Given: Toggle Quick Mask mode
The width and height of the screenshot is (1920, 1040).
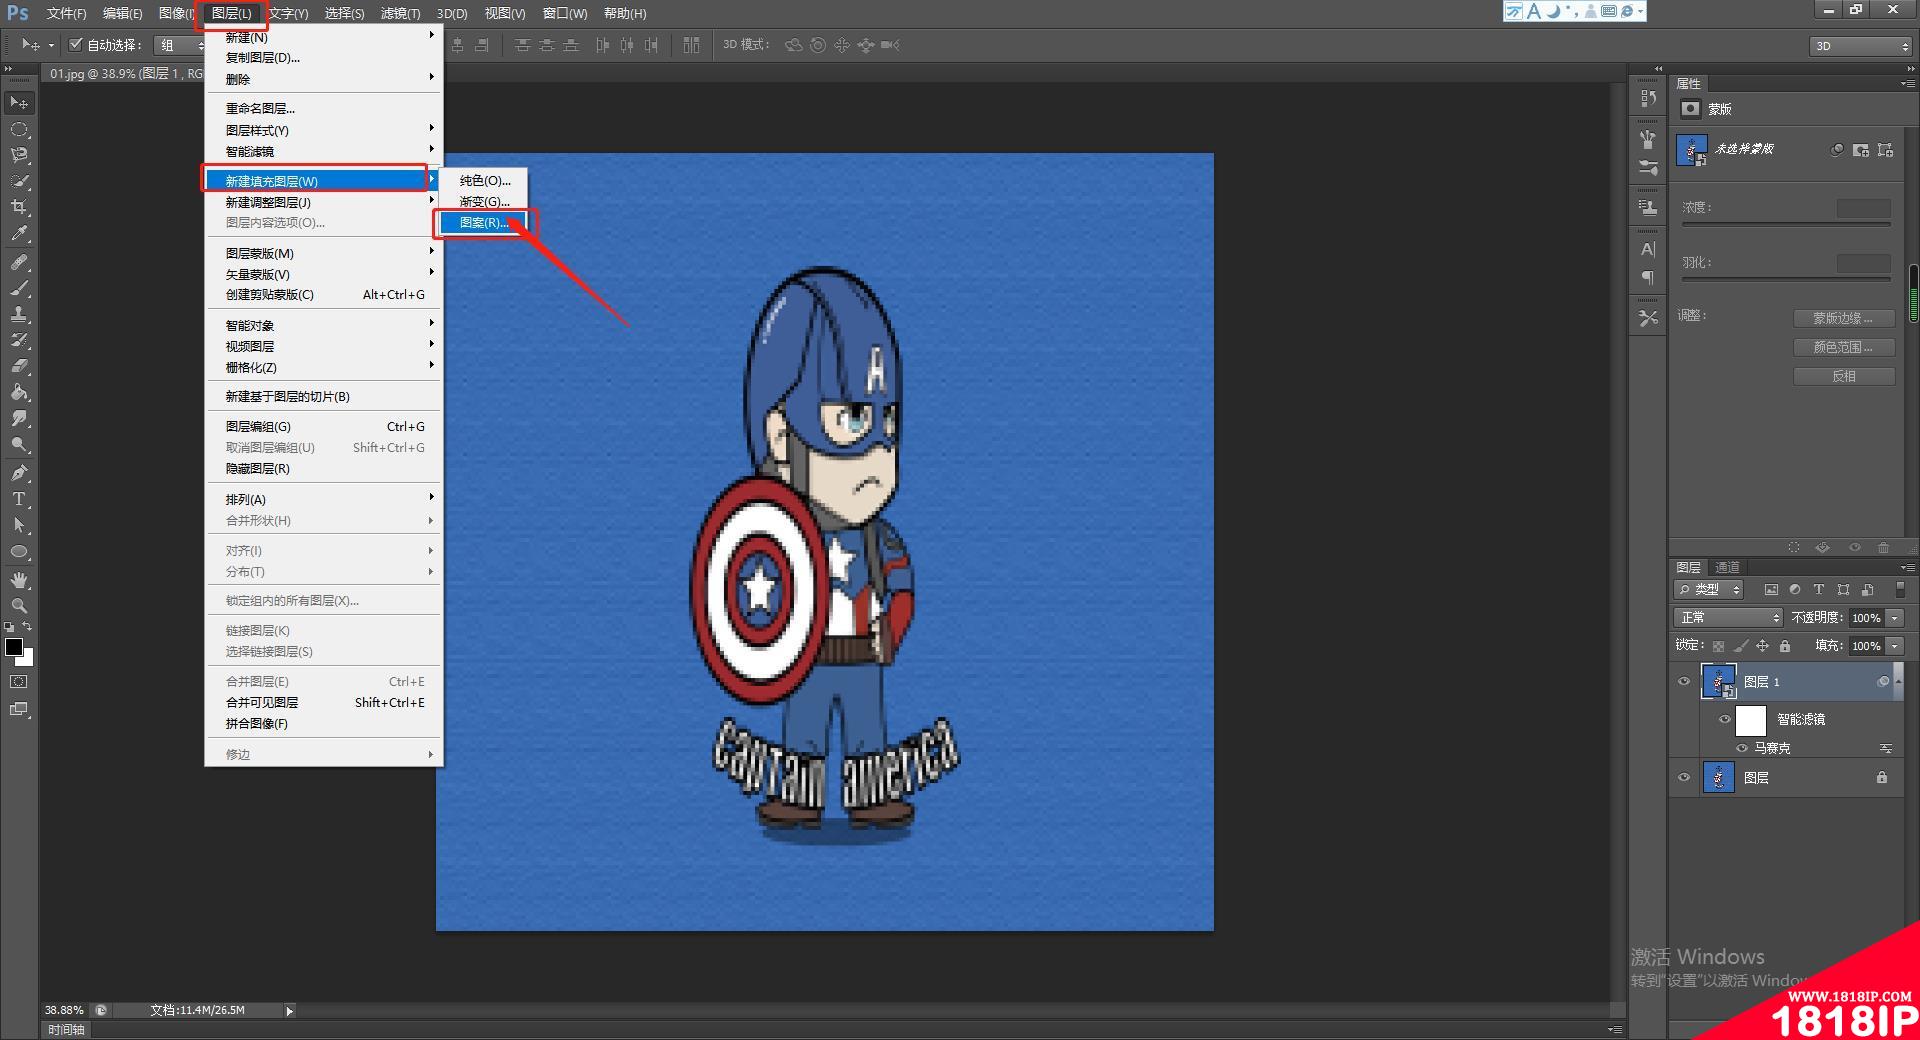Looking at the screenshot, I should click(19, 682).
